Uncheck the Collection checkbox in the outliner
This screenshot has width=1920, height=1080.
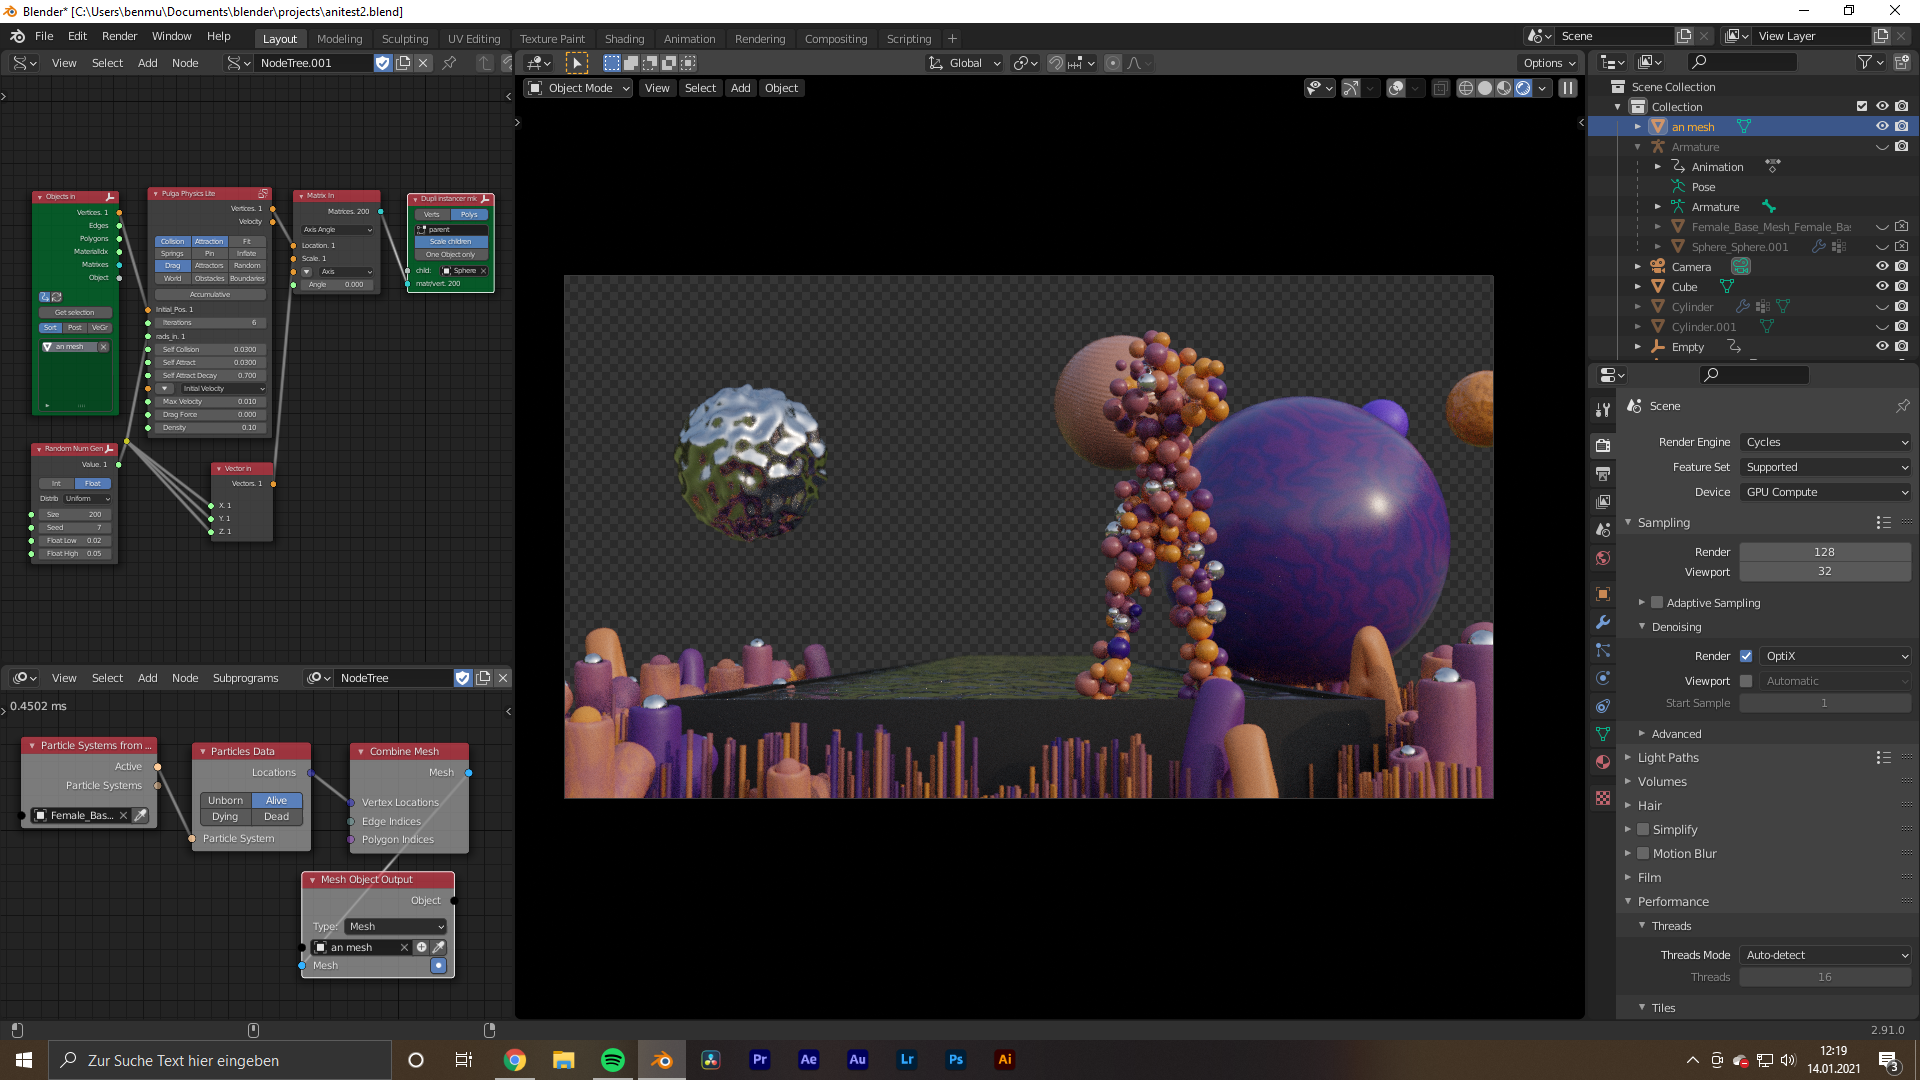[1863, 106]
